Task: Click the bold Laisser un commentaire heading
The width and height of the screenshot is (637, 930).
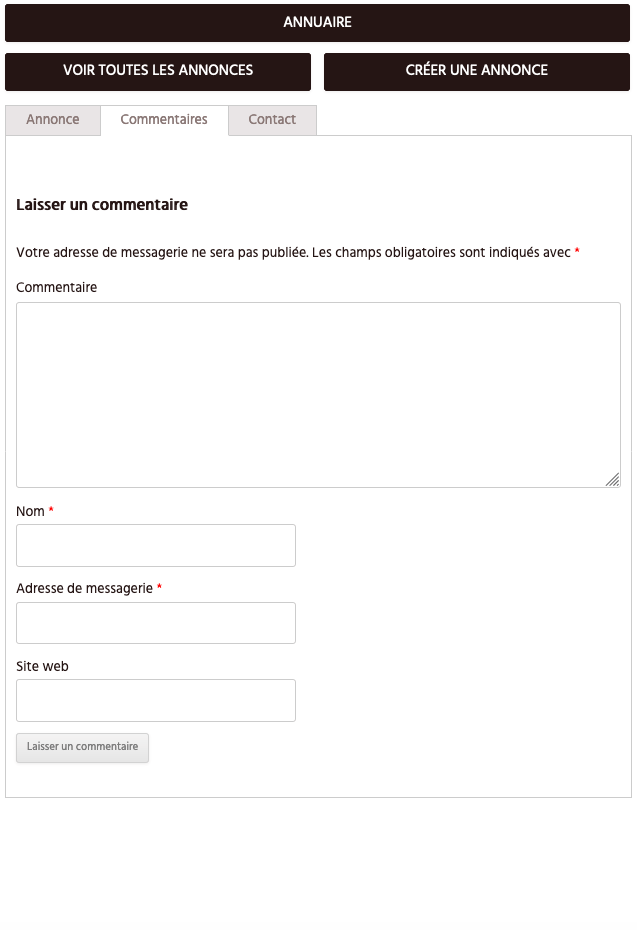Action: [x=102, y=205]
